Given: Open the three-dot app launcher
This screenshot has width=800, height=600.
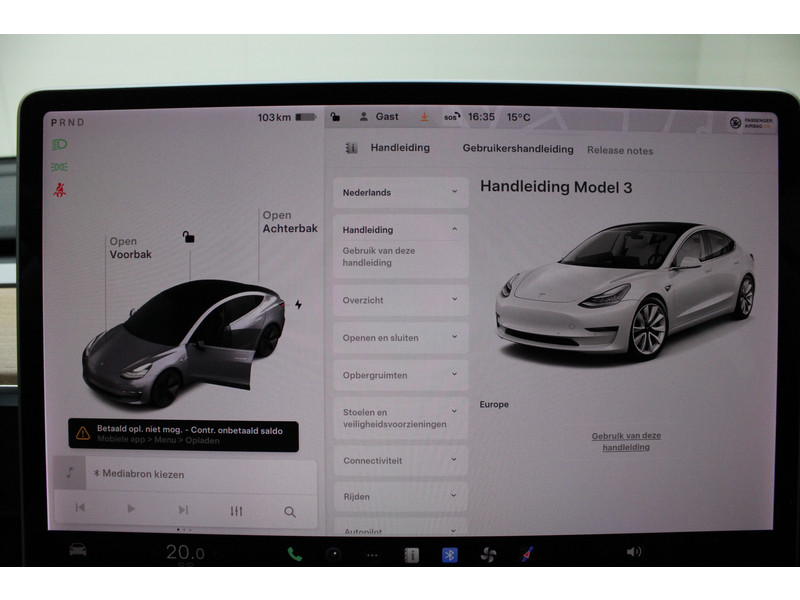Looking at the screenshot, I should pyautogui.click(x=372, y=555).
